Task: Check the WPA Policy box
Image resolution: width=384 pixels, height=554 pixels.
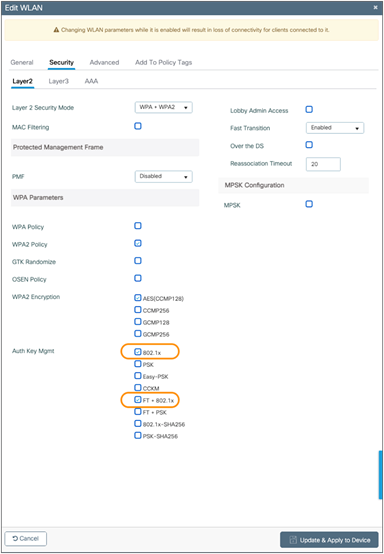Action: point(138,226)
